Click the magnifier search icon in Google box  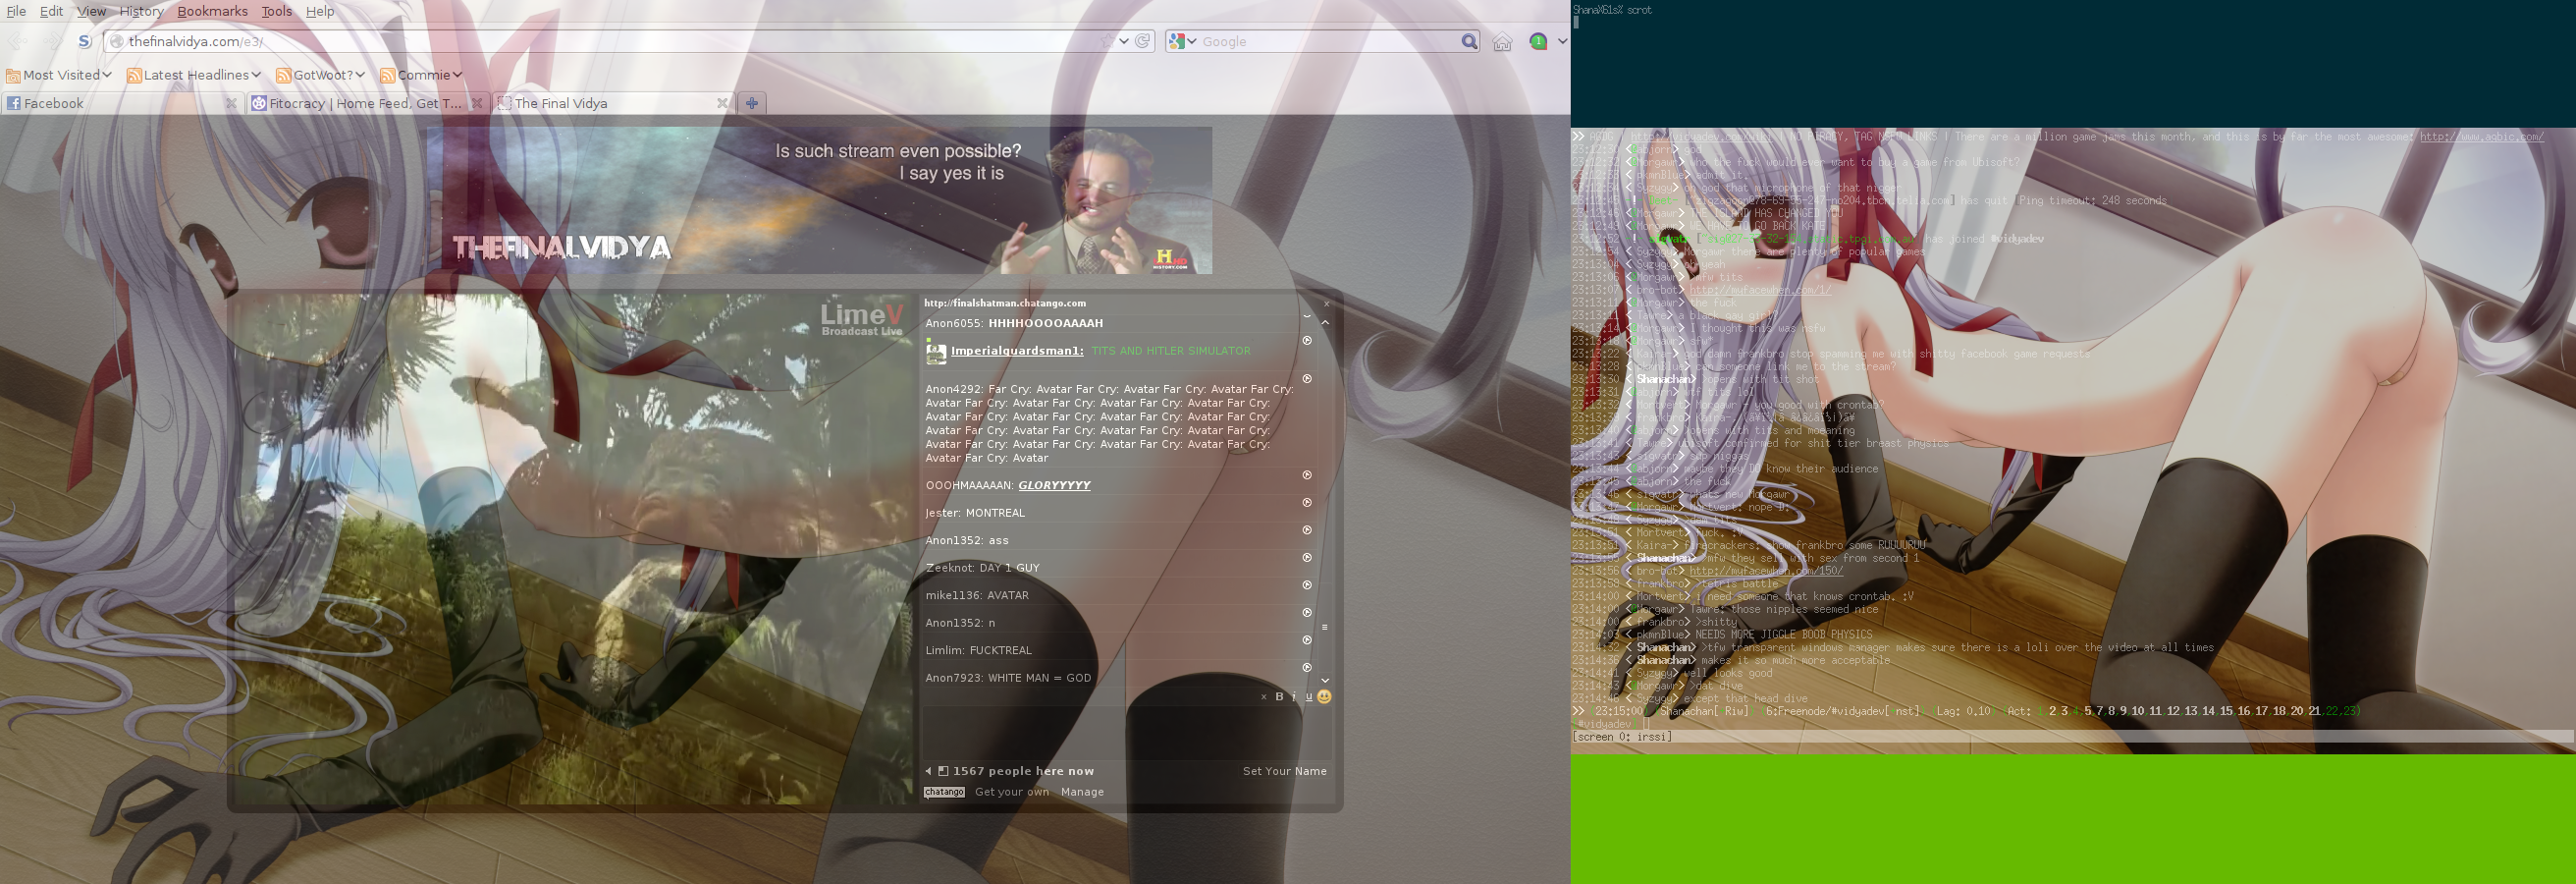[1468, 42]
